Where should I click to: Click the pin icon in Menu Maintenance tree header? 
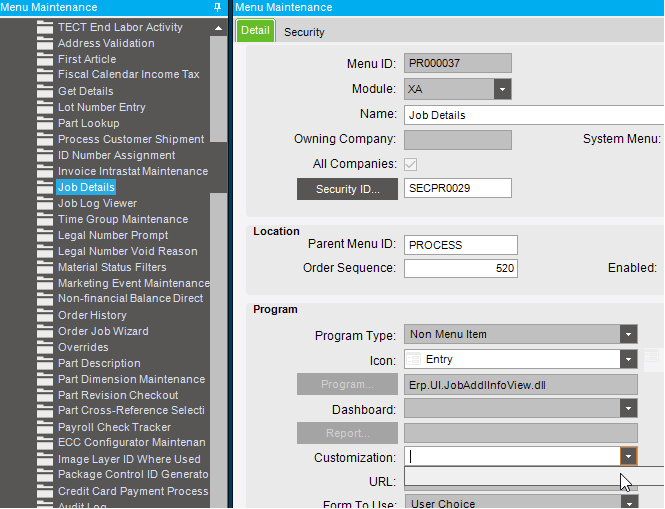tap(217, 8)
